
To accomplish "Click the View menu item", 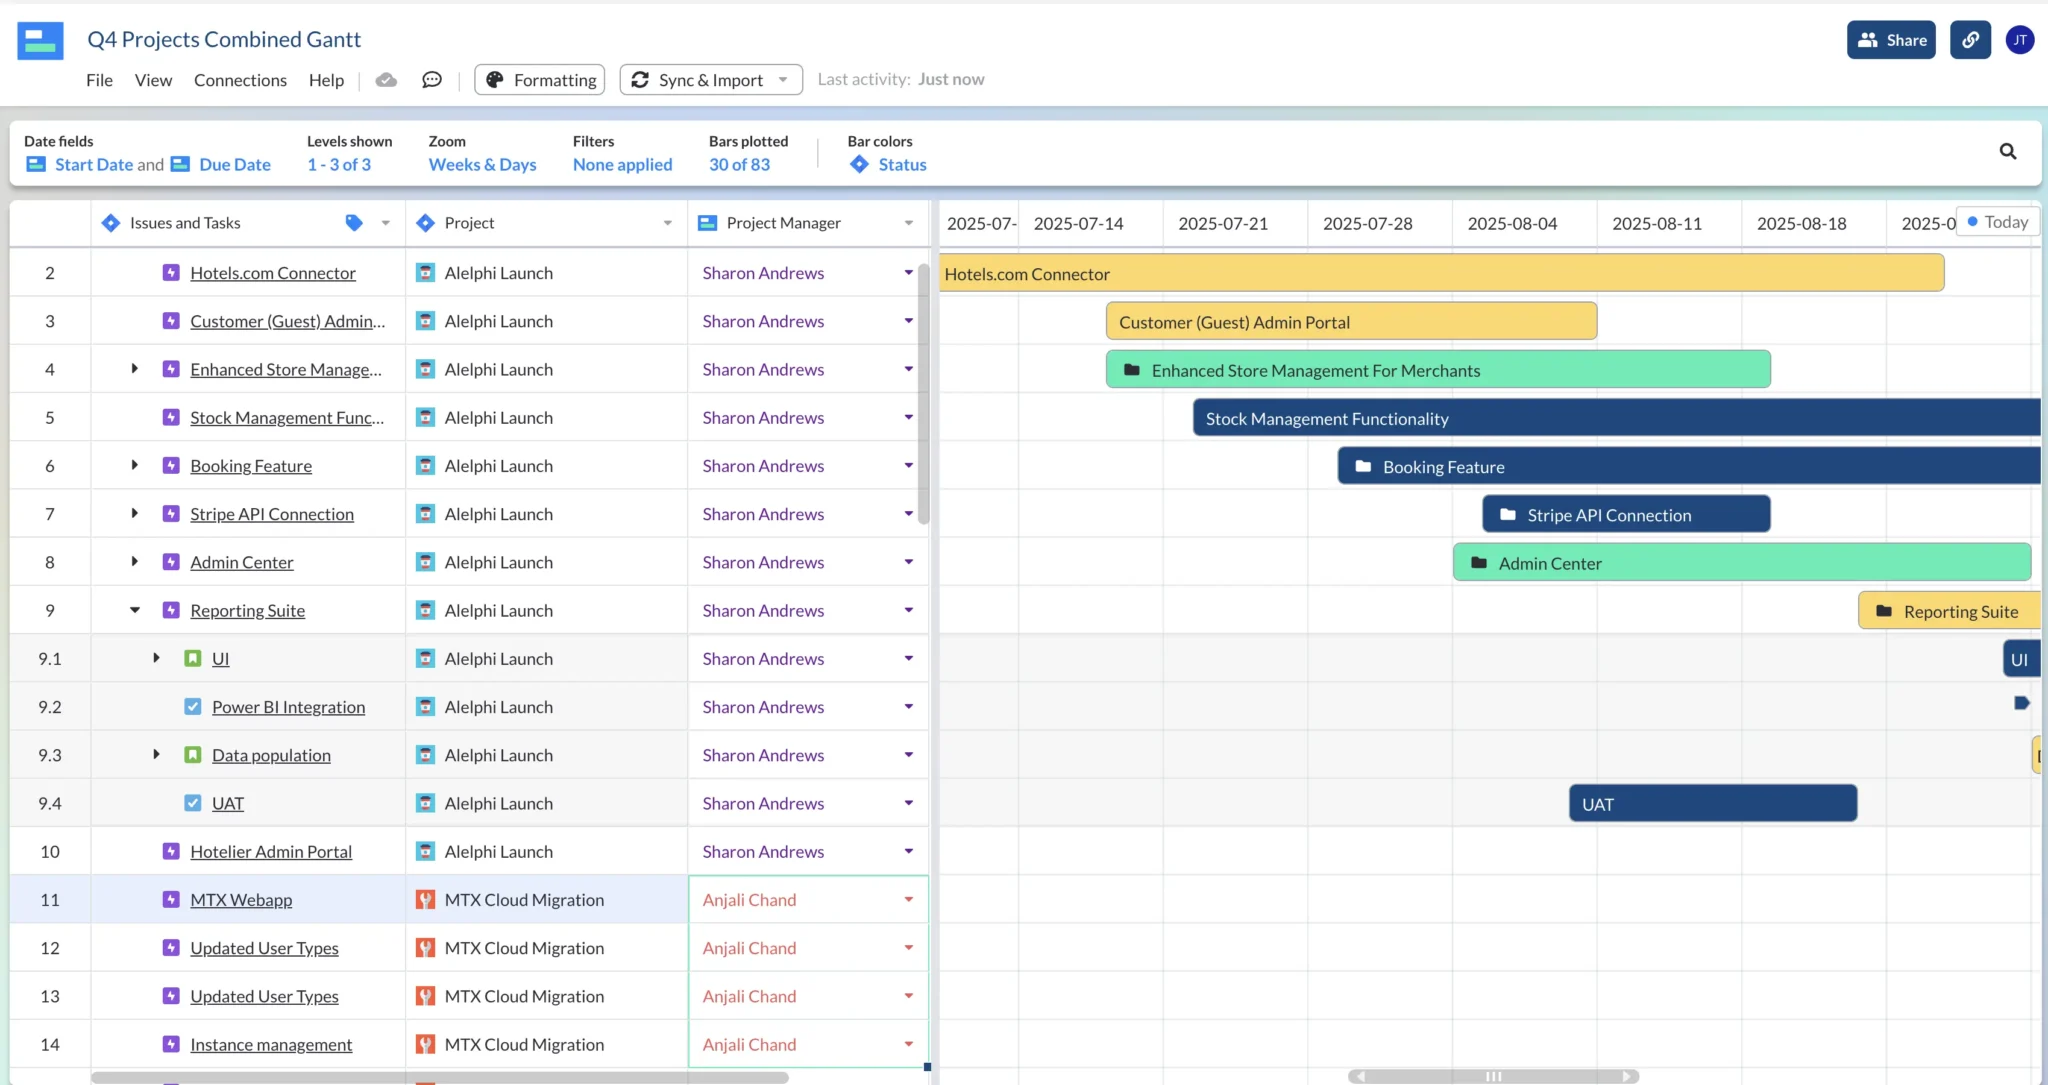I will point(153,79).
